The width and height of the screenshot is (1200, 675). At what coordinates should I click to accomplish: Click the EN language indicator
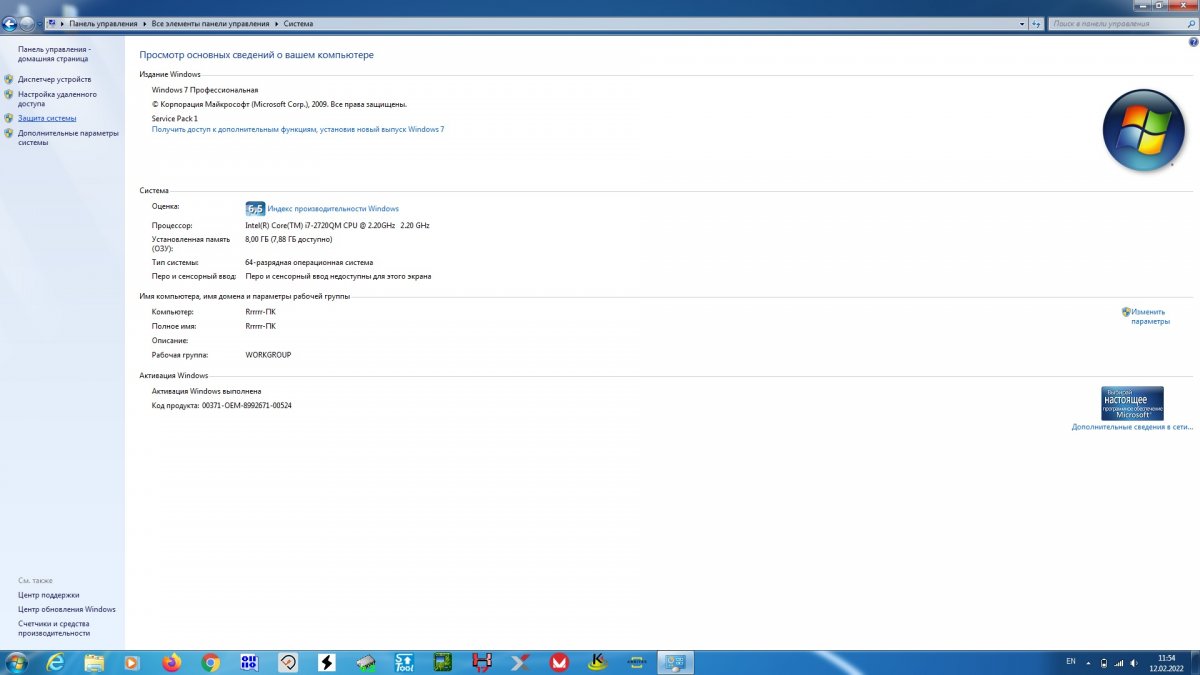coord(1071,662)
